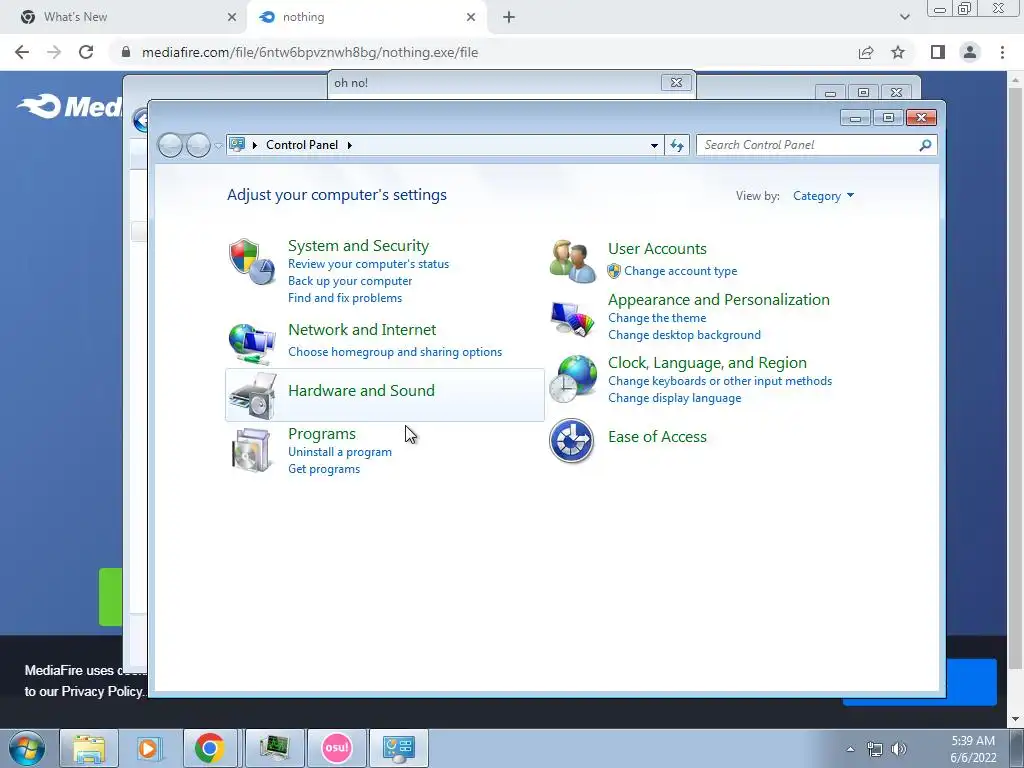
Task: Launch Windows Media Player taskbar icon
Action: [x=149, y=748]
